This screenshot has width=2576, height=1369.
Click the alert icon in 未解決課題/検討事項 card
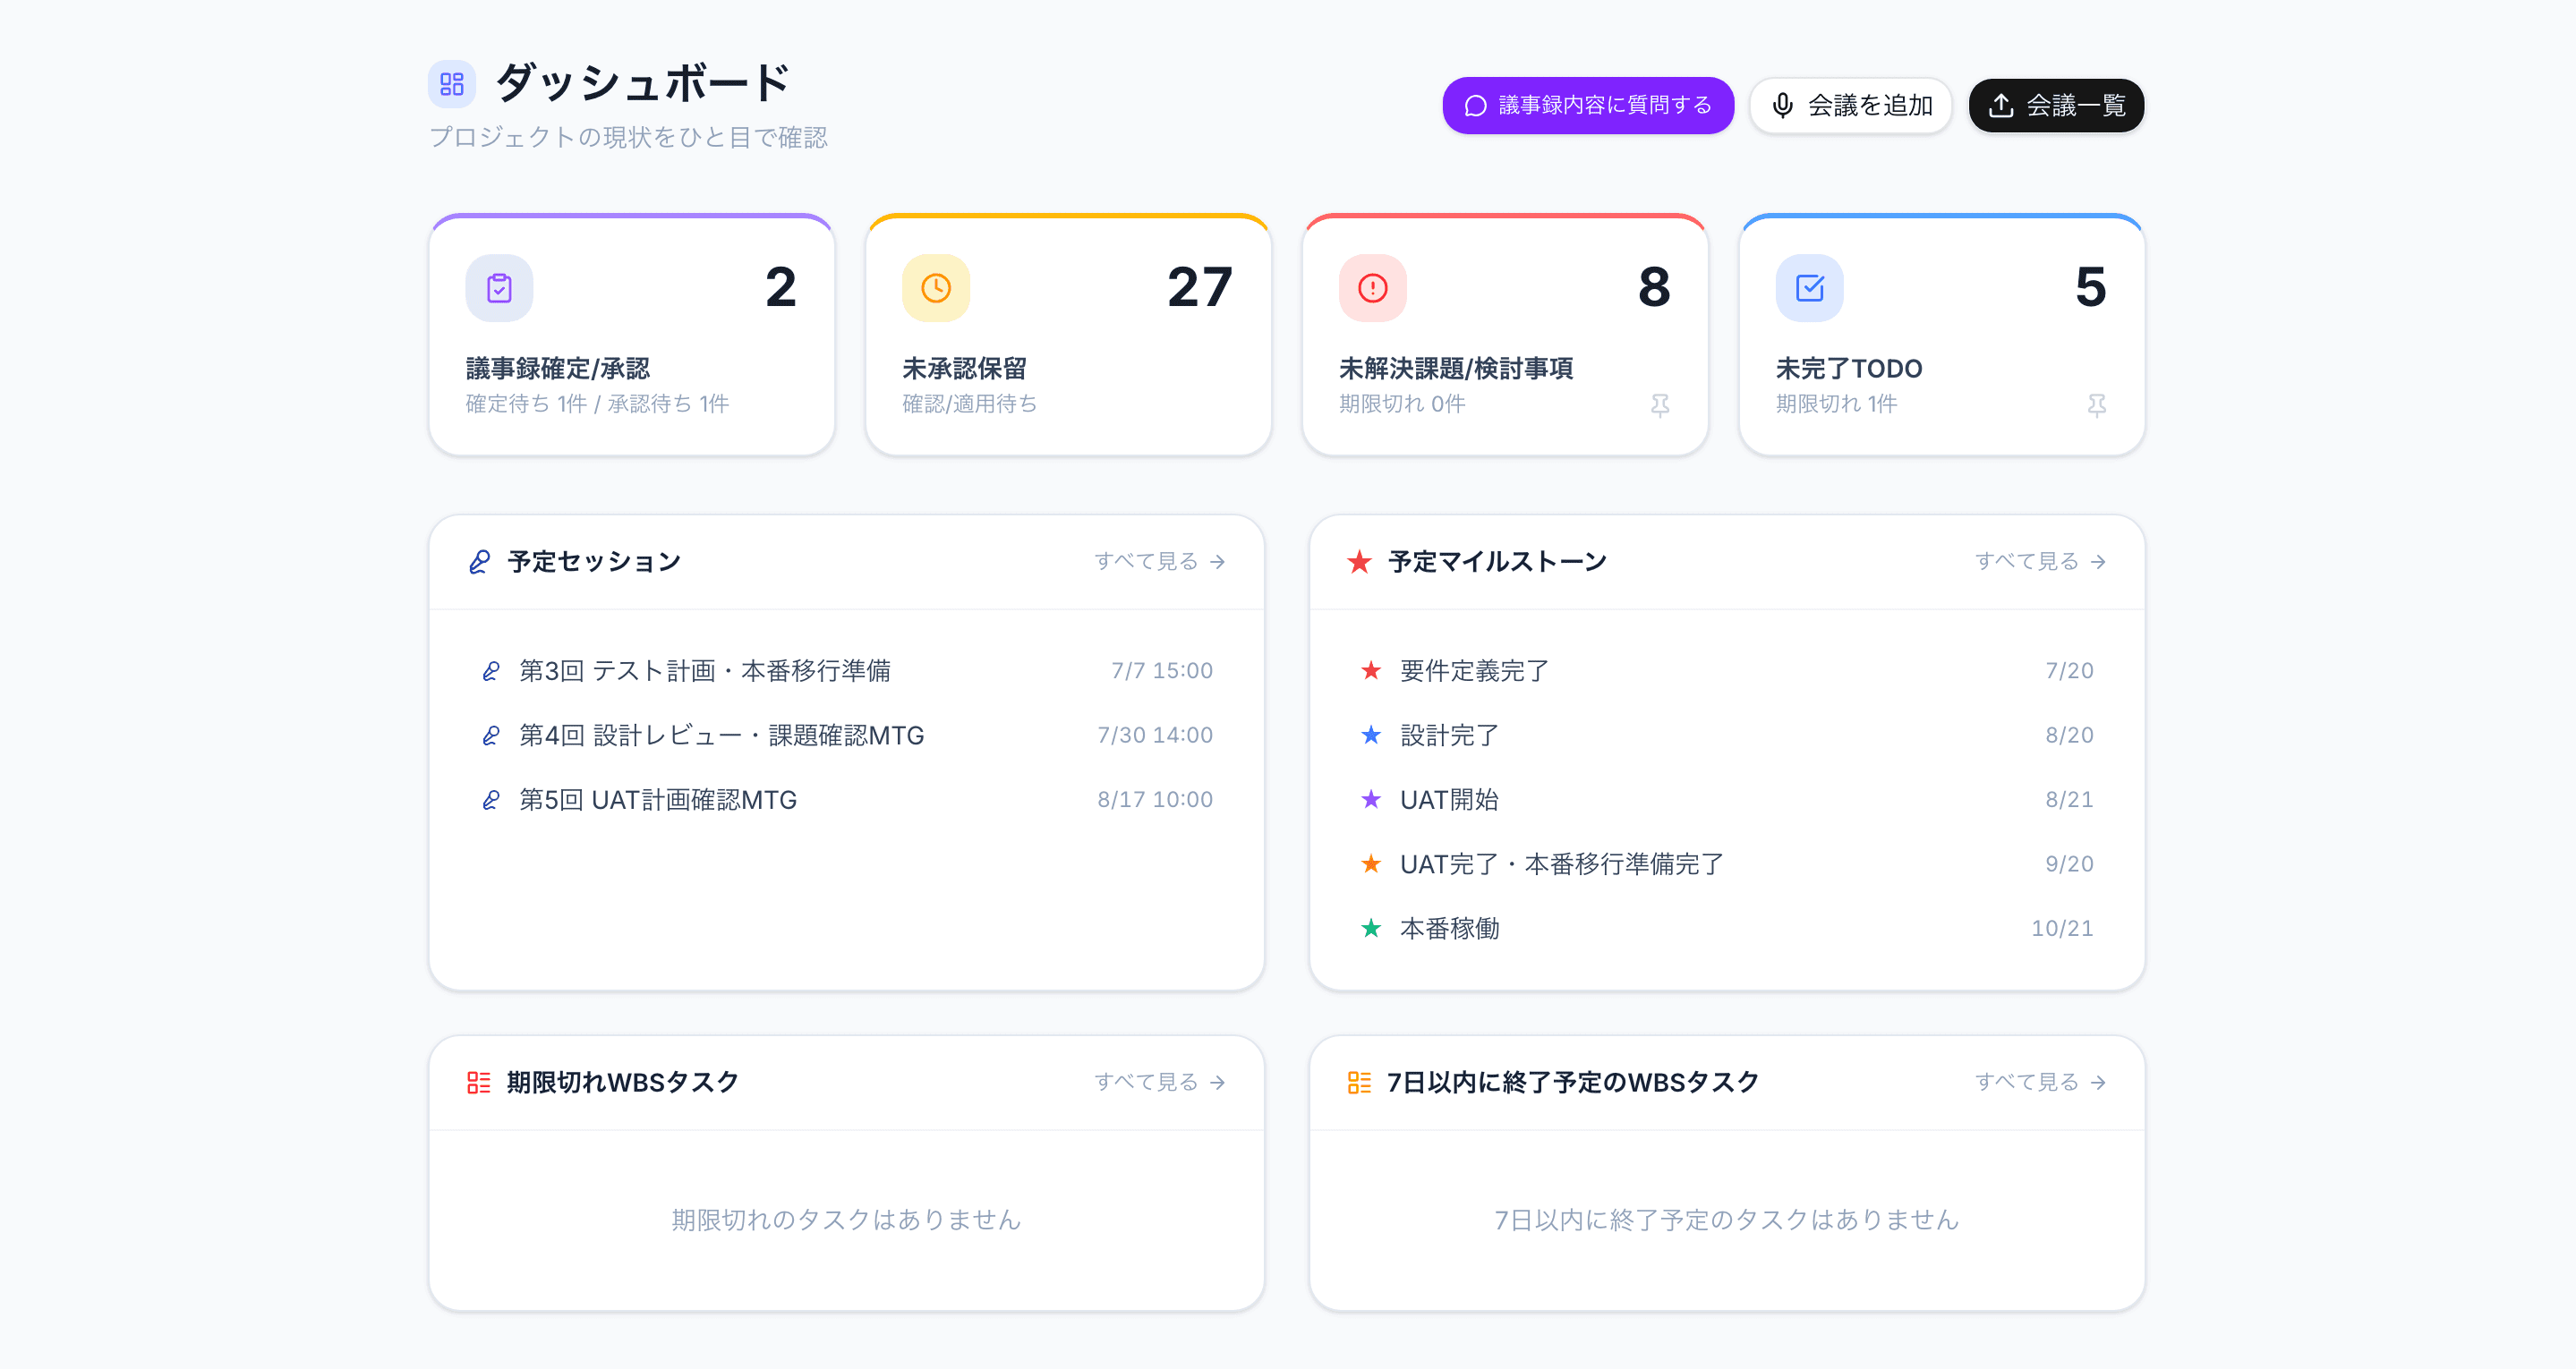tap(1373, 288)
